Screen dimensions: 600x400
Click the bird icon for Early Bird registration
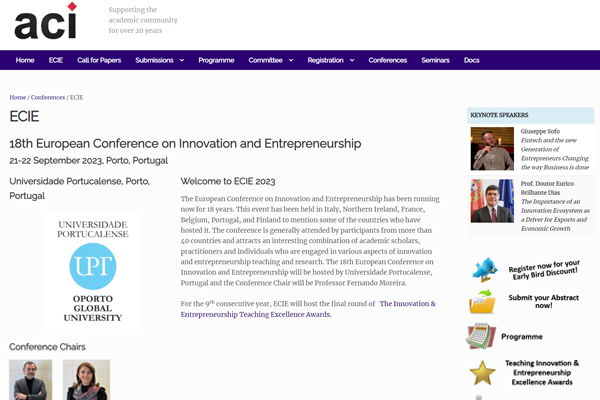tap(485, 270)
